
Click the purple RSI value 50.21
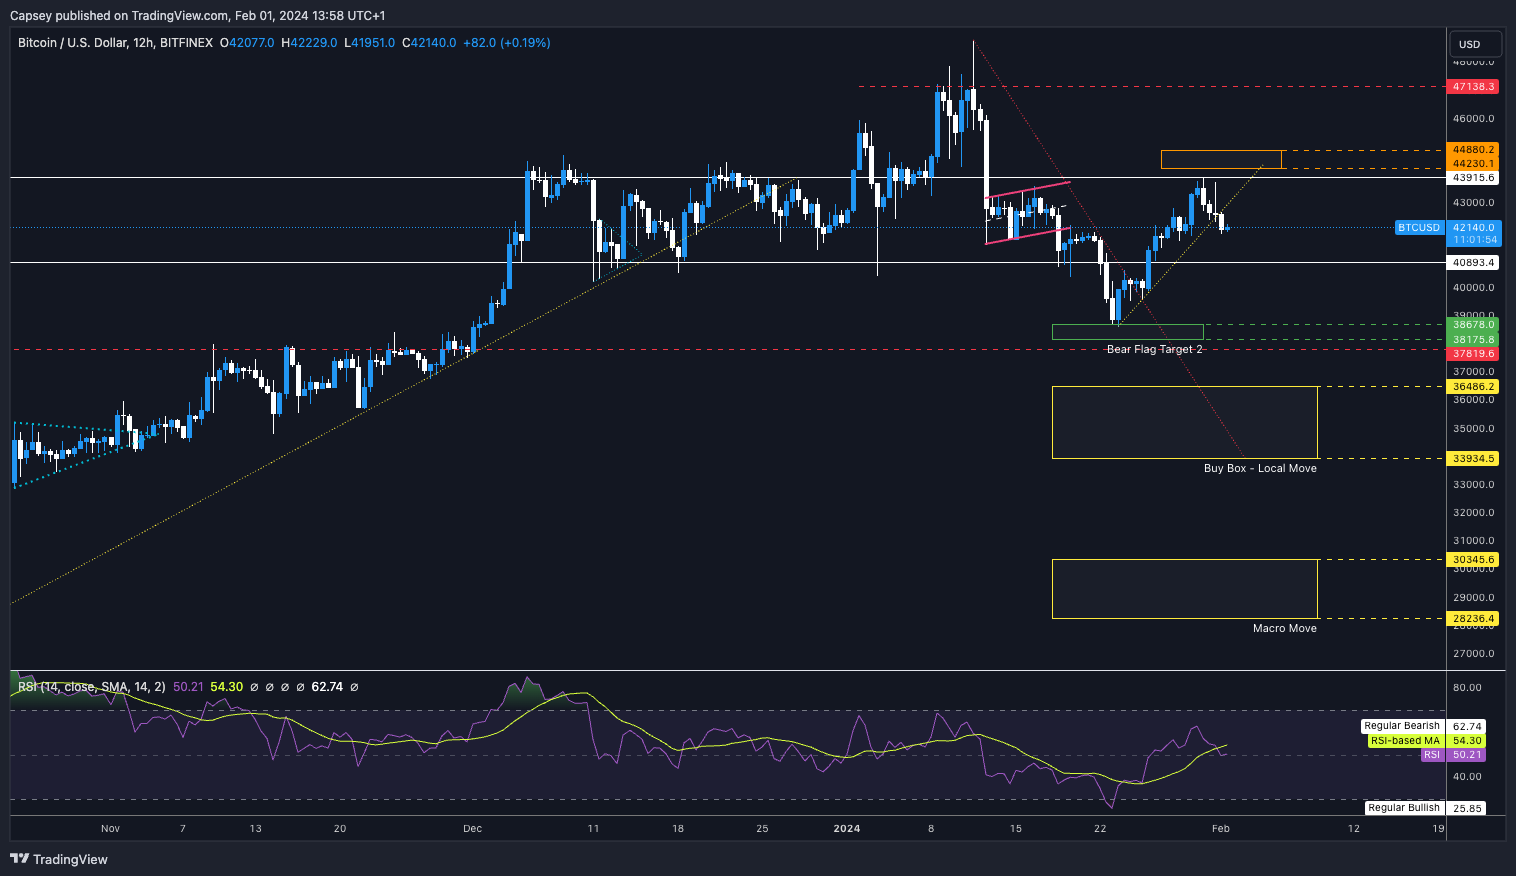coord(188,687)
